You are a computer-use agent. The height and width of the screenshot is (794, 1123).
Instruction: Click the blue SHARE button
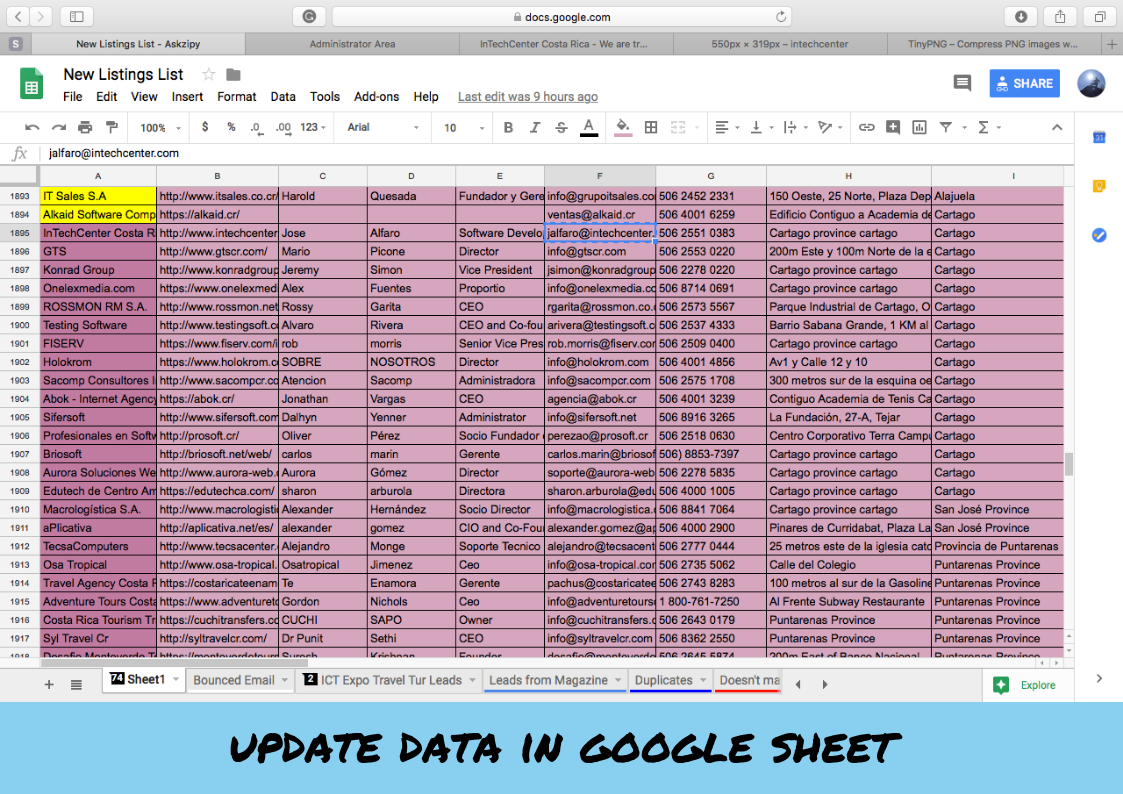[1024, 83]
